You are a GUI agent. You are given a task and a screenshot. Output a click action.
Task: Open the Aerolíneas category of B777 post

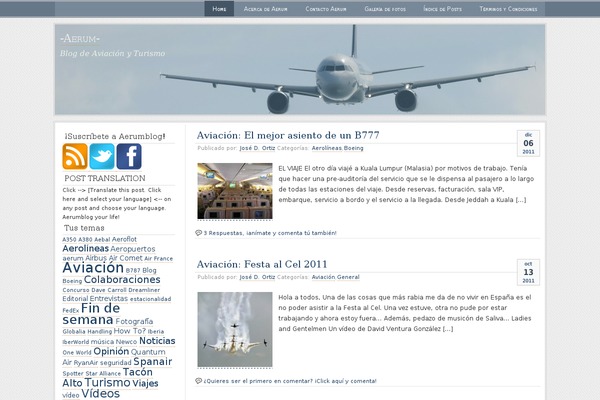pos(327,148)
